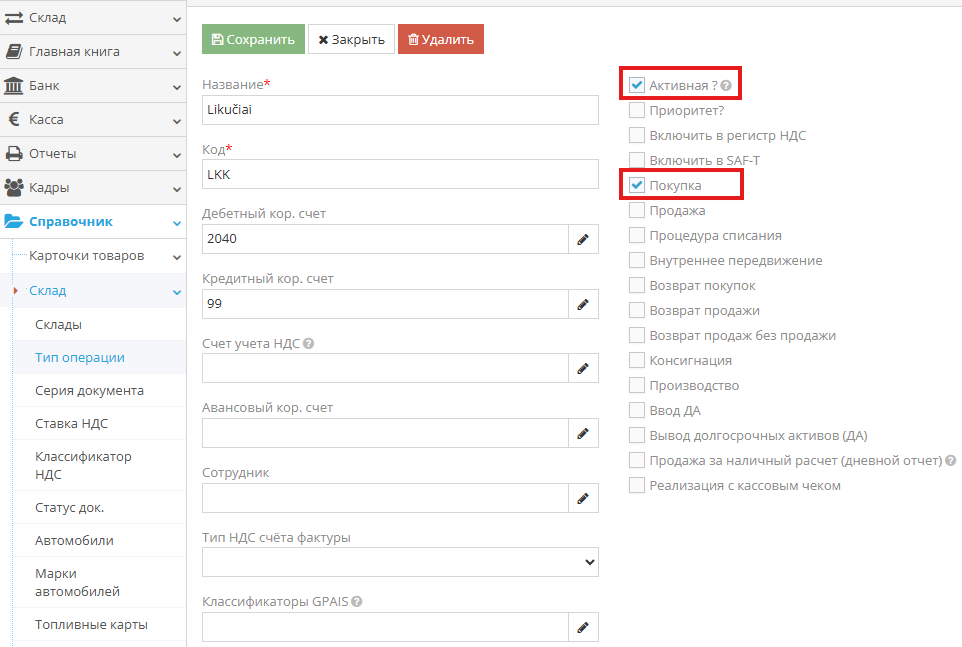The image size is (962, 647).
Task: Click the pencil icon for Классификаторы GPAIS
Action: click(583, 627)
